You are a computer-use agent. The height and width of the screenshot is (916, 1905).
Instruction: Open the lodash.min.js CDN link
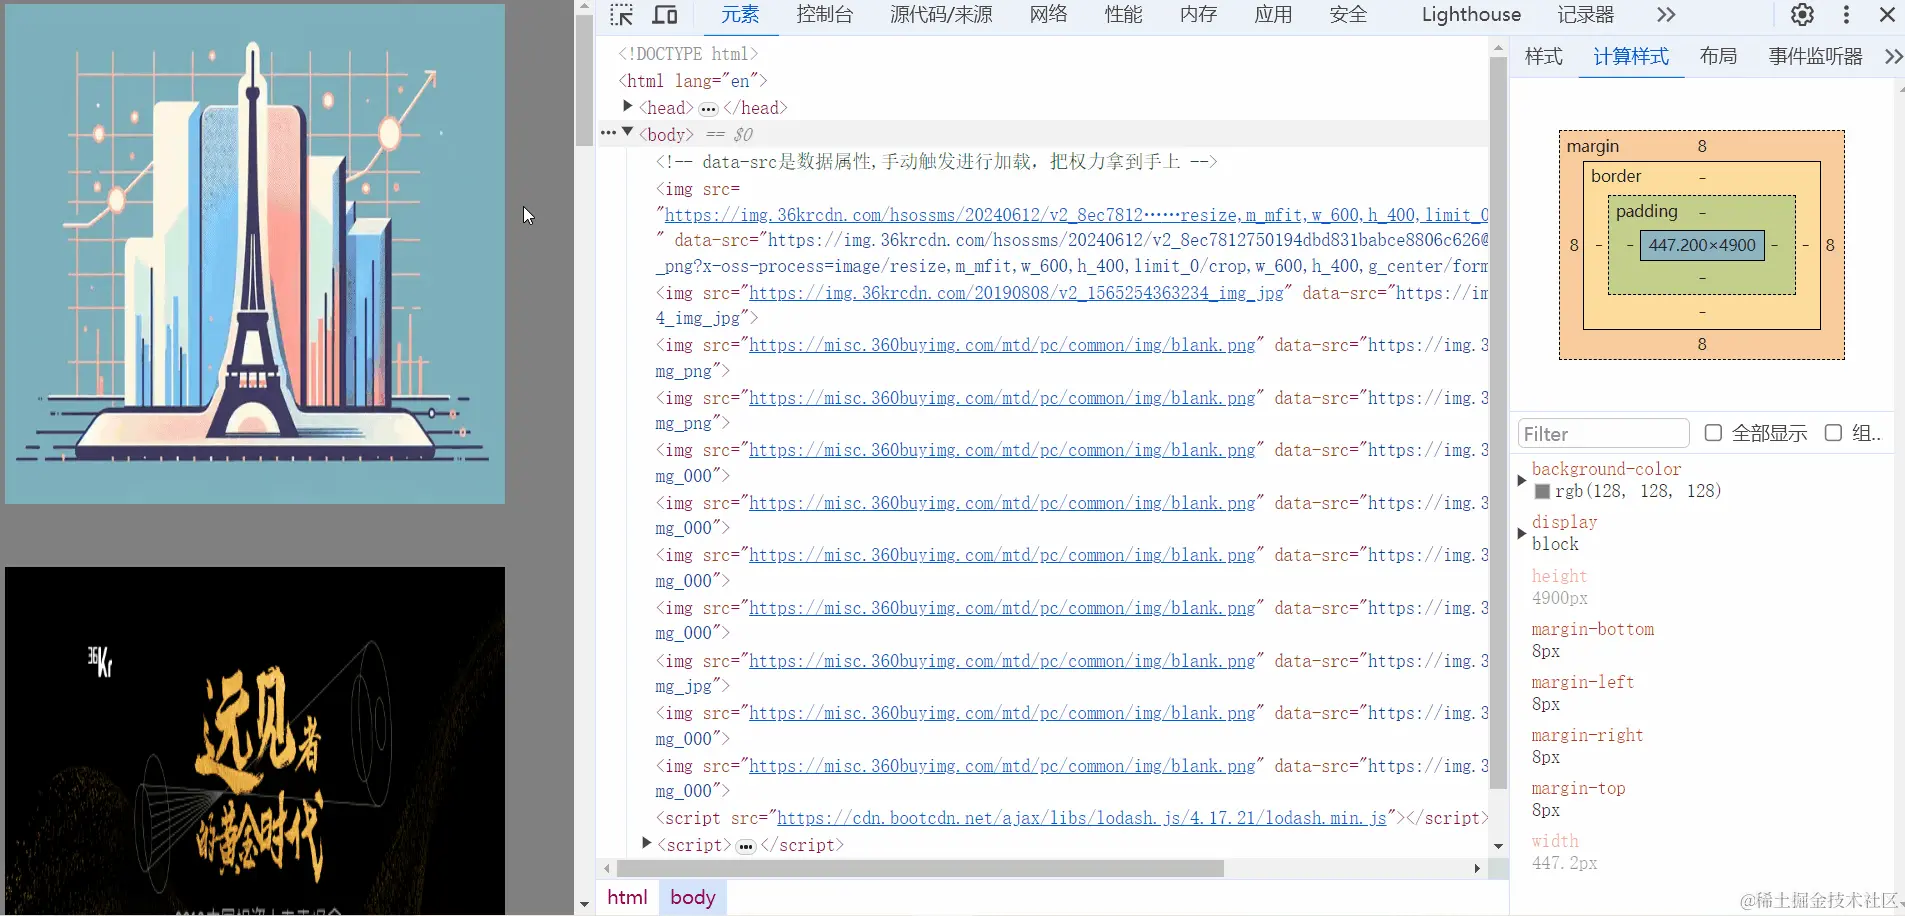click(x=1082, y=817)
